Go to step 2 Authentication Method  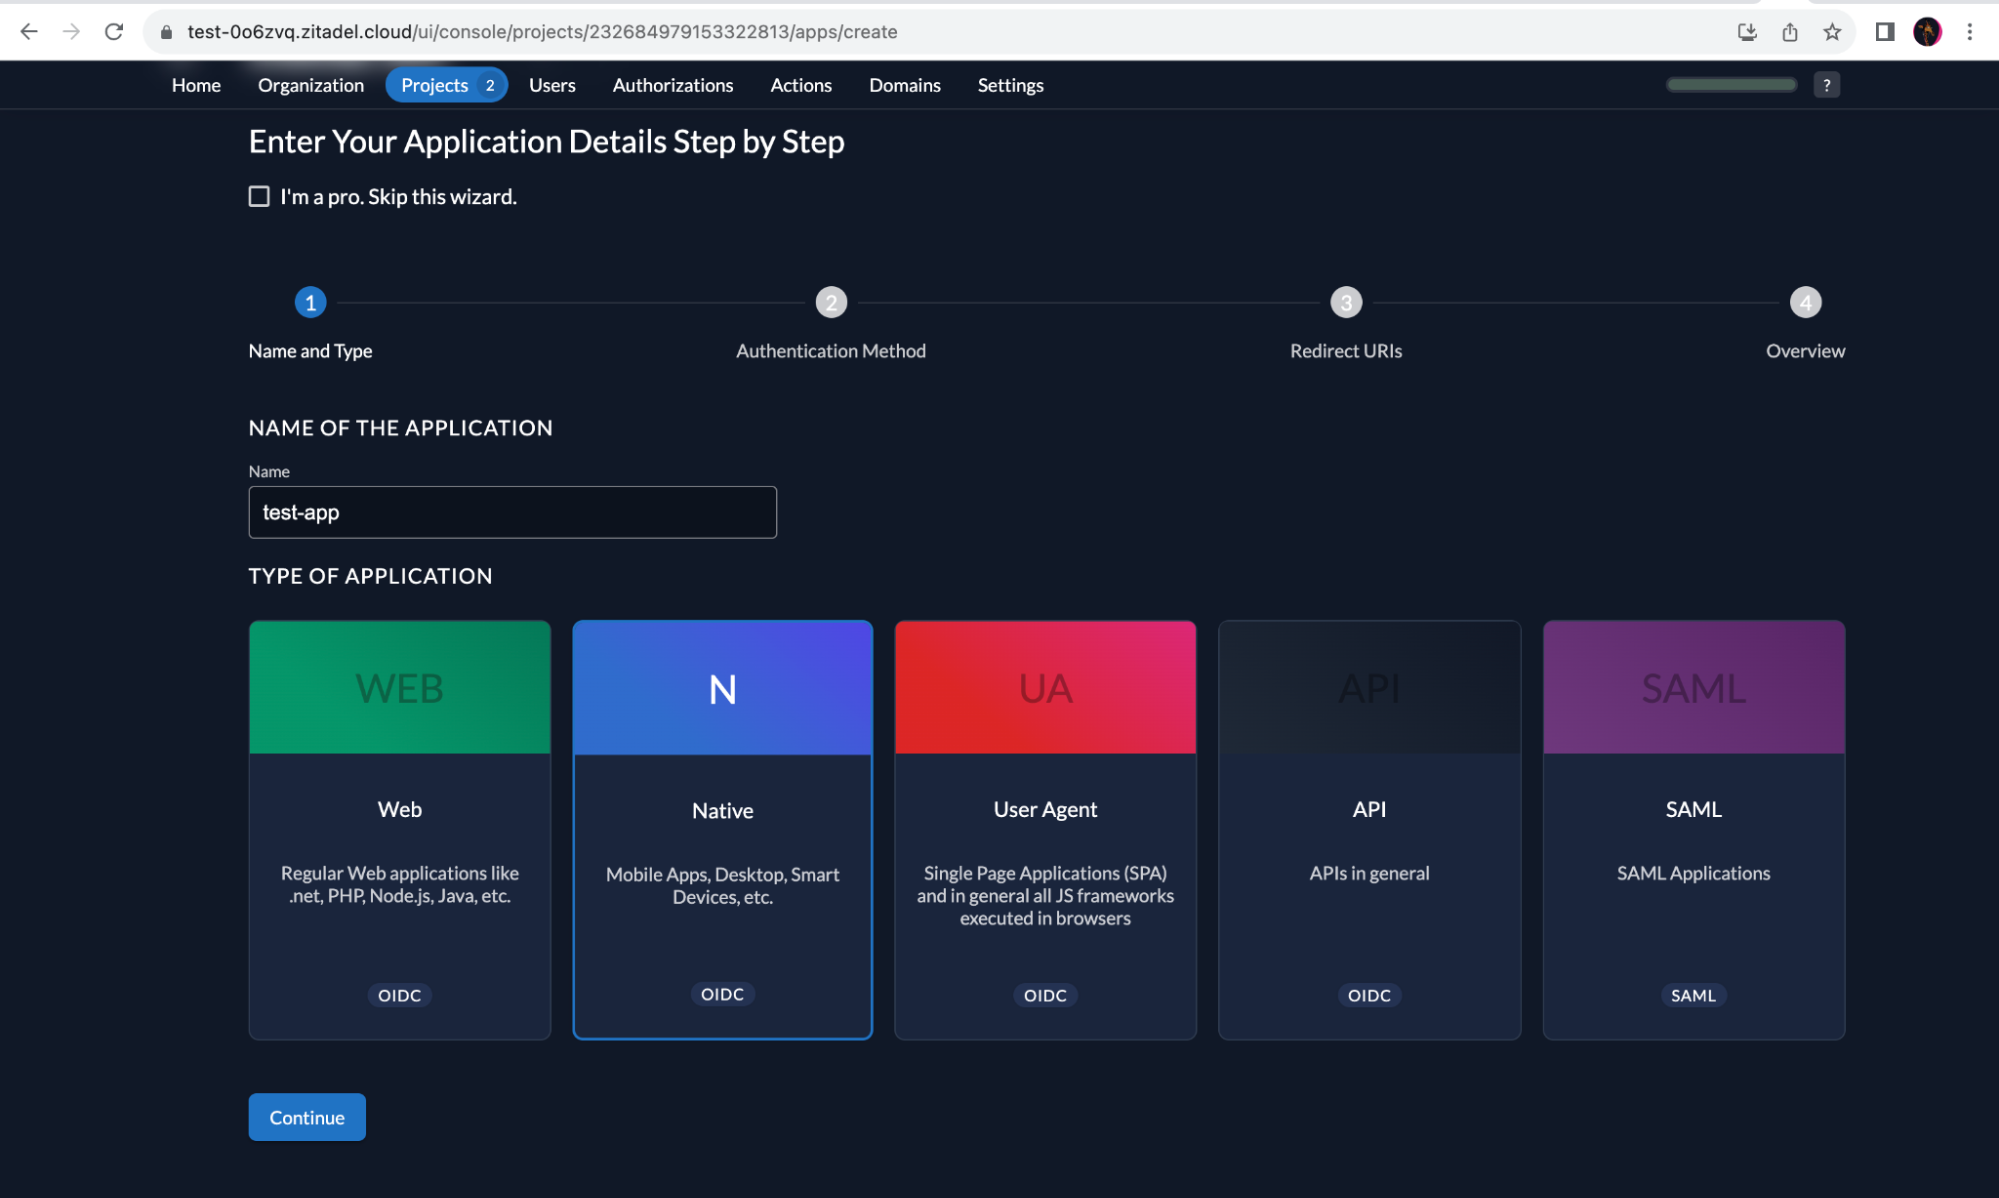(831, 302)
